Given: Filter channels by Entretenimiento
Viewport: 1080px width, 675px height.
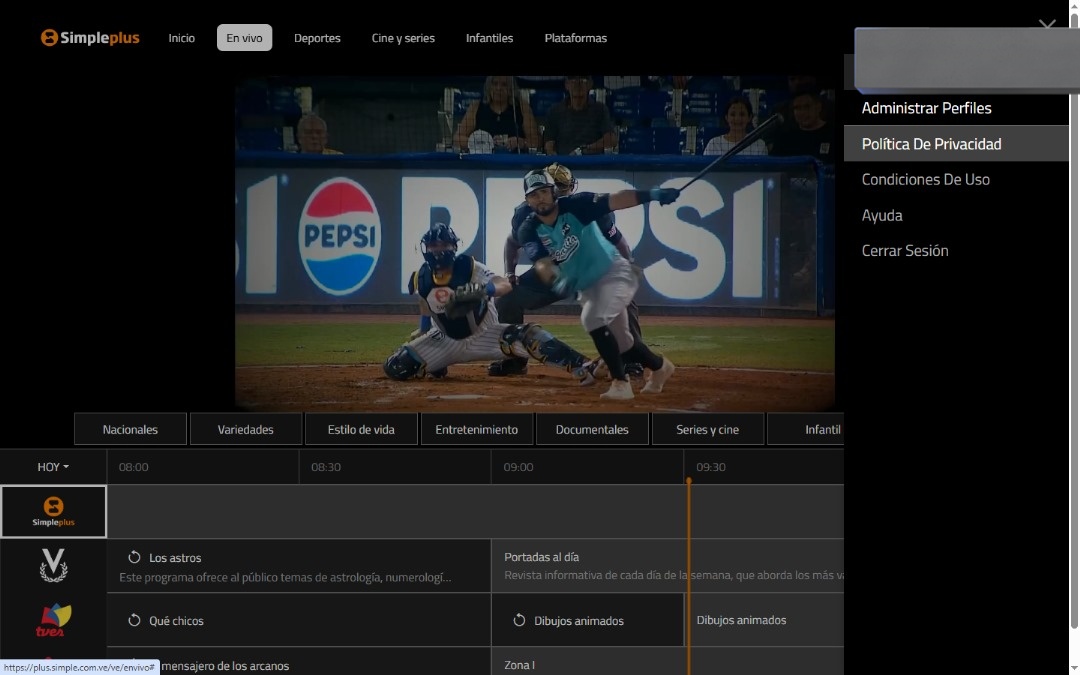Looking at the screenshot, I should [477, 429].
